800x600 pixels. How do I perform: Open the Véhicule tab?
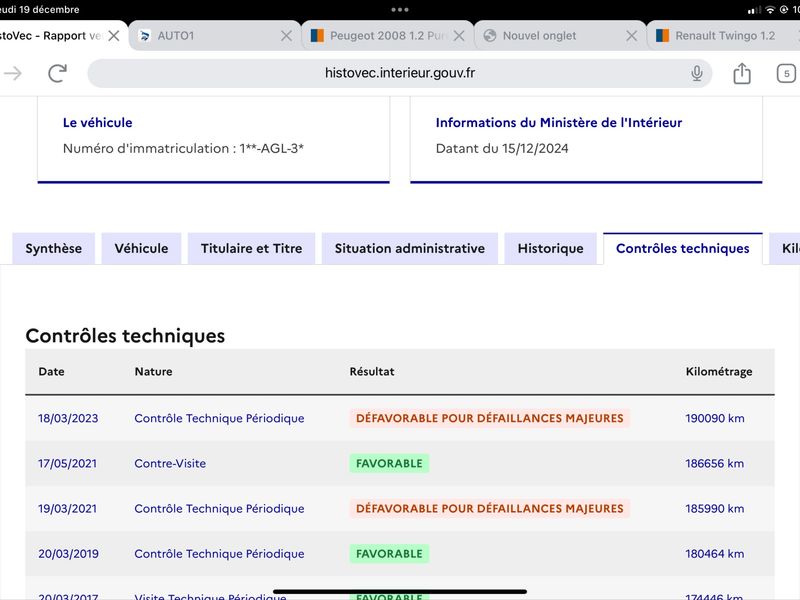tap(141, 248)
